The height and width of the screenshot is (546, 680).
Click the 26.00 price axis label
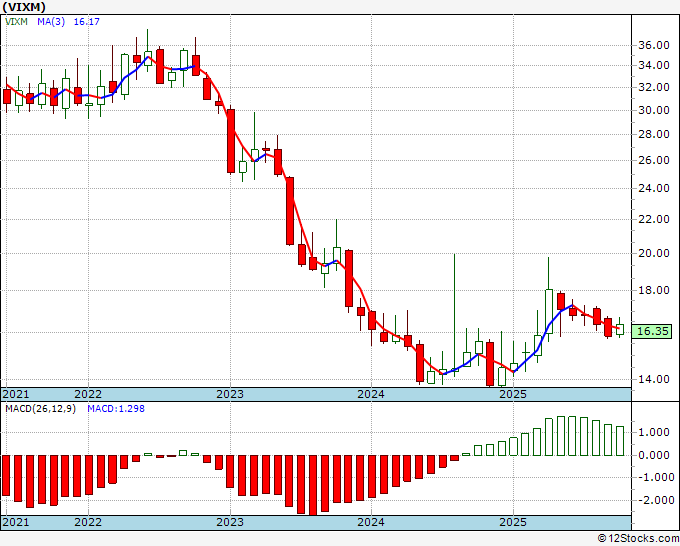click(x=653, y=160)
